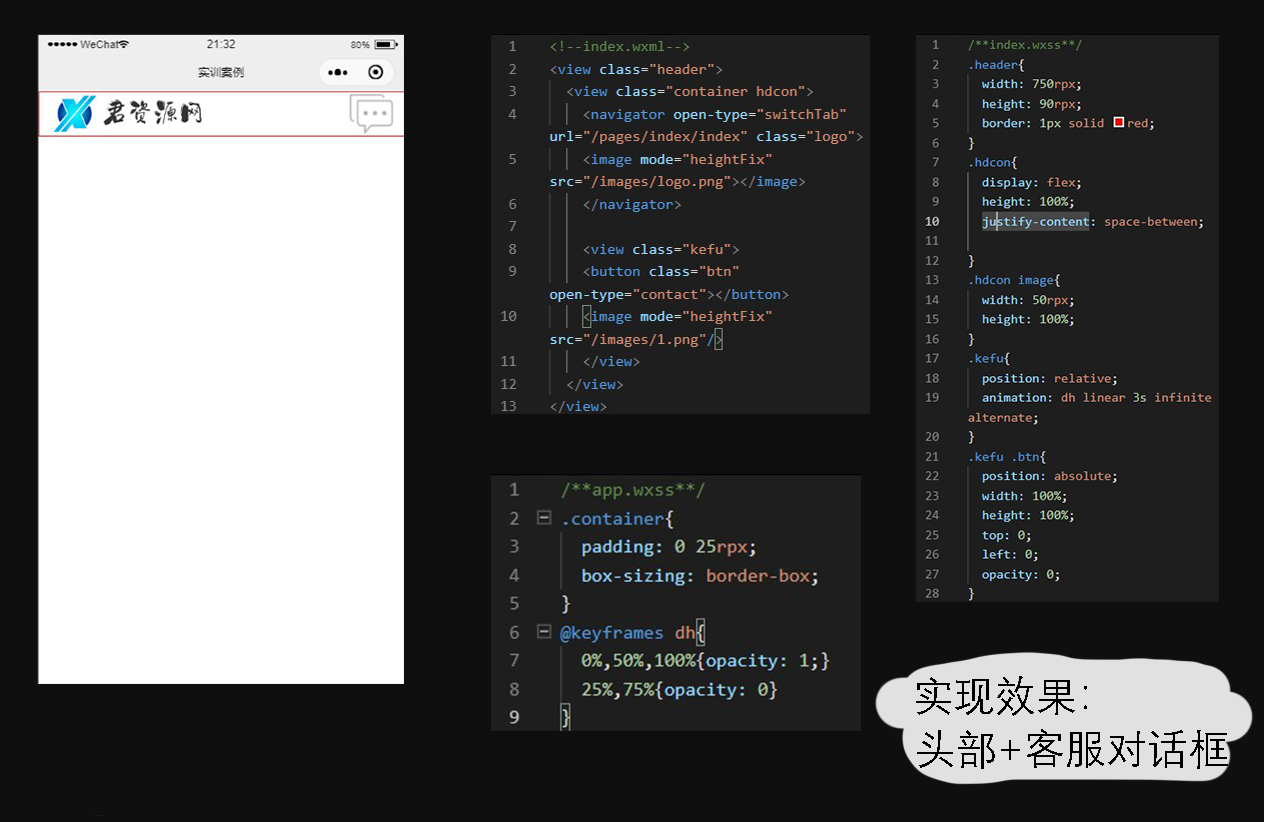Image resolution: width=1264 pixels, height=822 pixels.
Task: Click the width: 50rpx declaration
Action: tap(1029, 300)
